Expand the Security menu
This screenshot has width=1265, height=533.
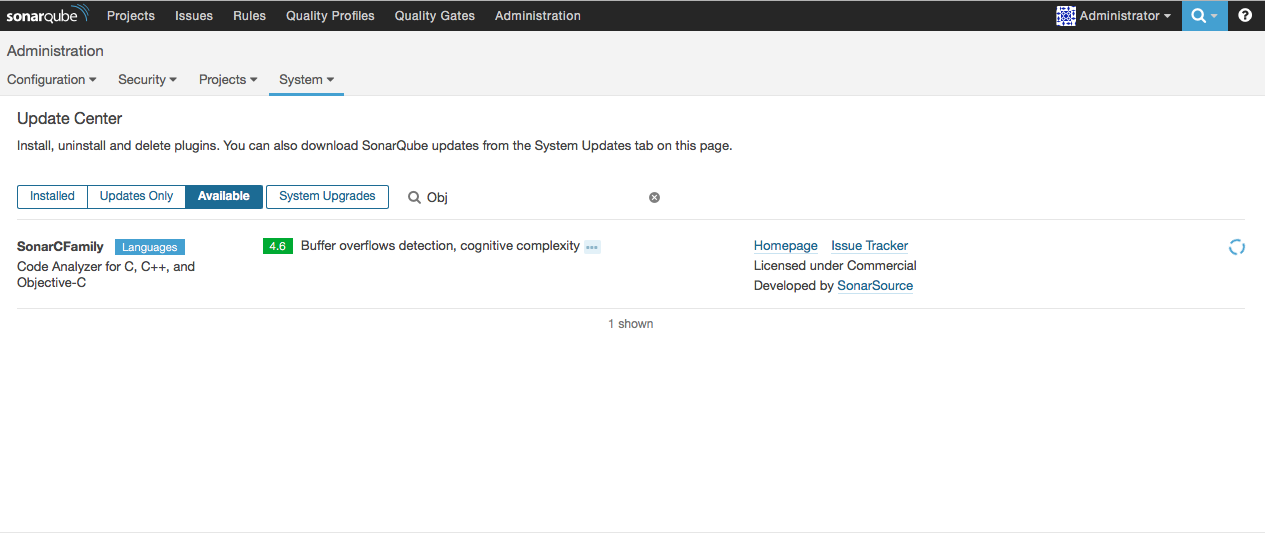(147, 80)
